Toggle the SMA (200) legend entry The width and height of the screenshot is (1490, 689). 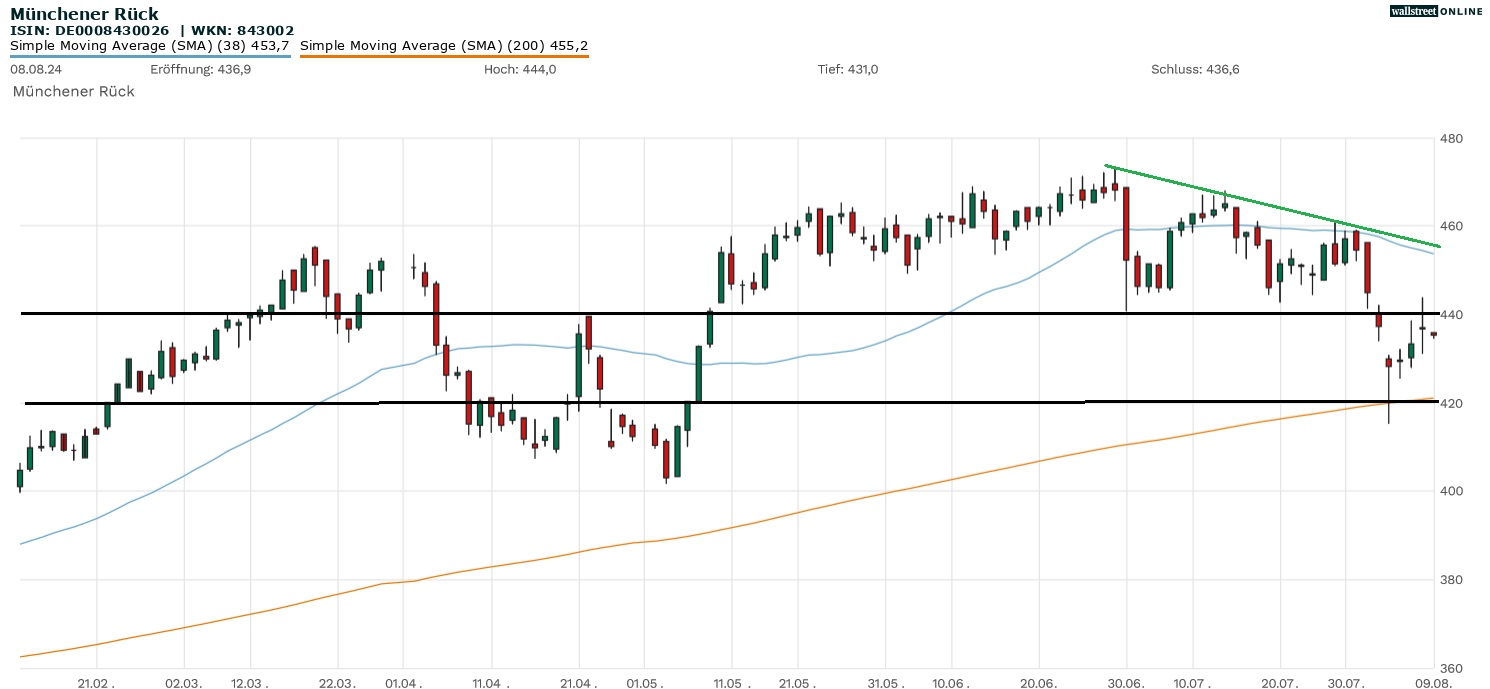point(443,45)
